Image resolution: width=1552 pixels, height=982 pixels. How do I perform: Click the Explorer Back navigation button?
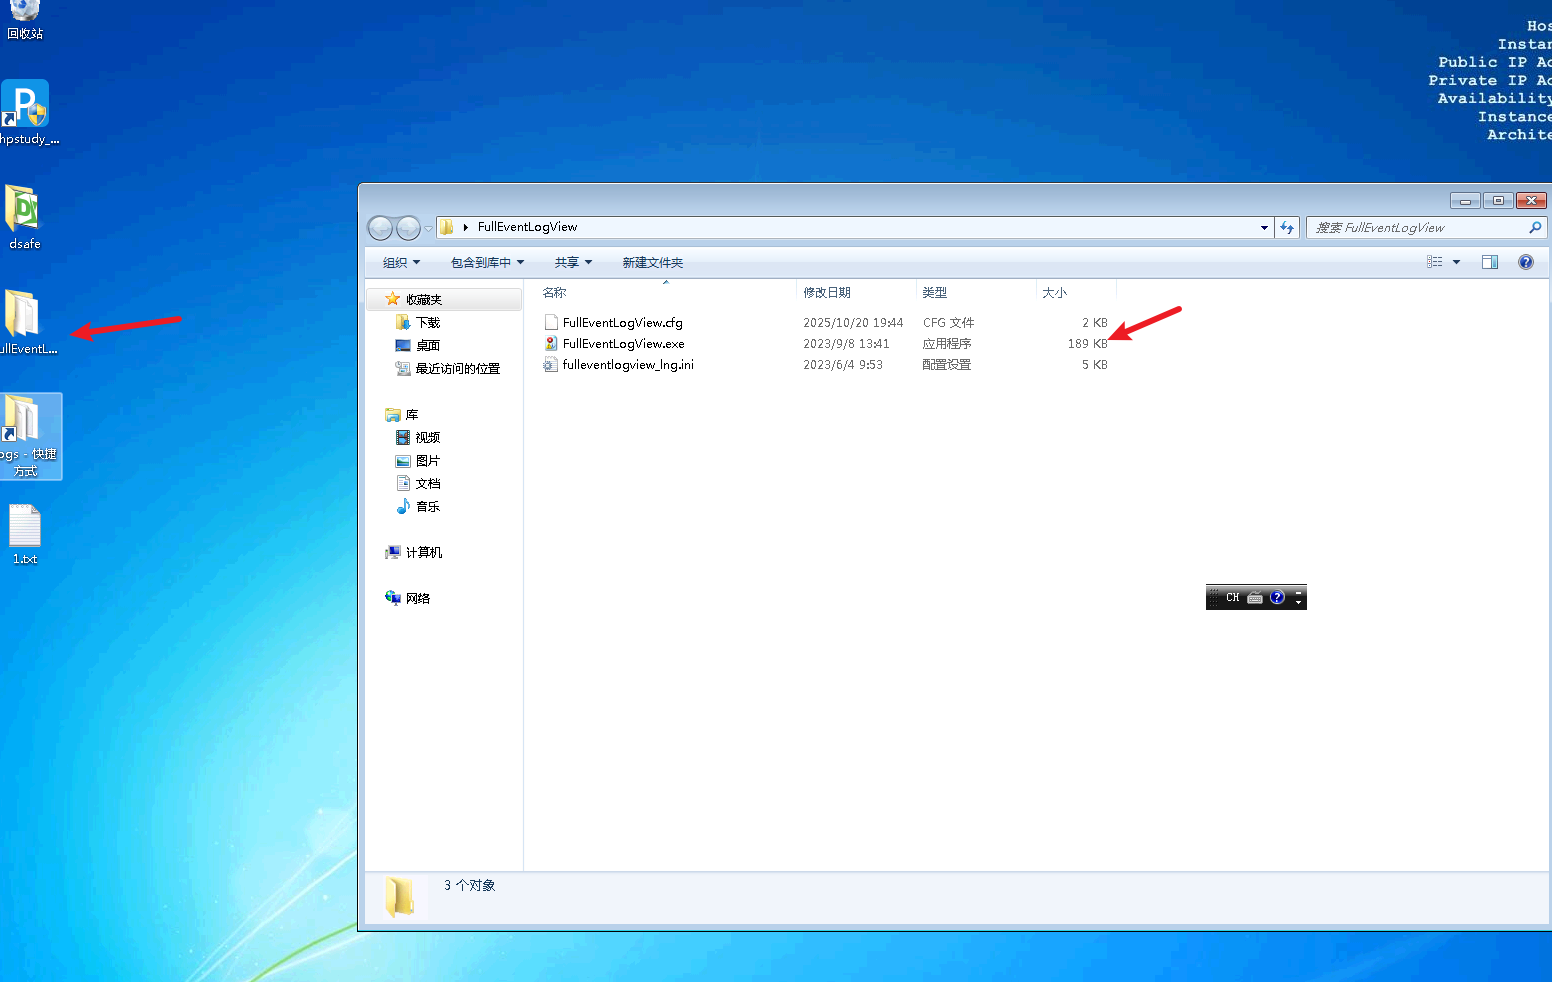[381, 228]
